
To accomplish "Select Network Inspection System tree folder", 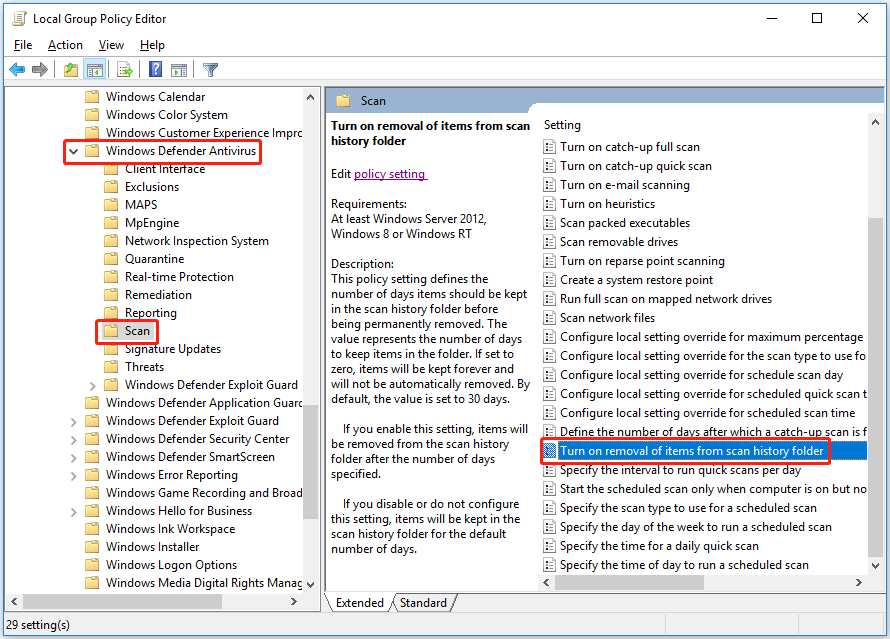I will click(x=196, y=241).
